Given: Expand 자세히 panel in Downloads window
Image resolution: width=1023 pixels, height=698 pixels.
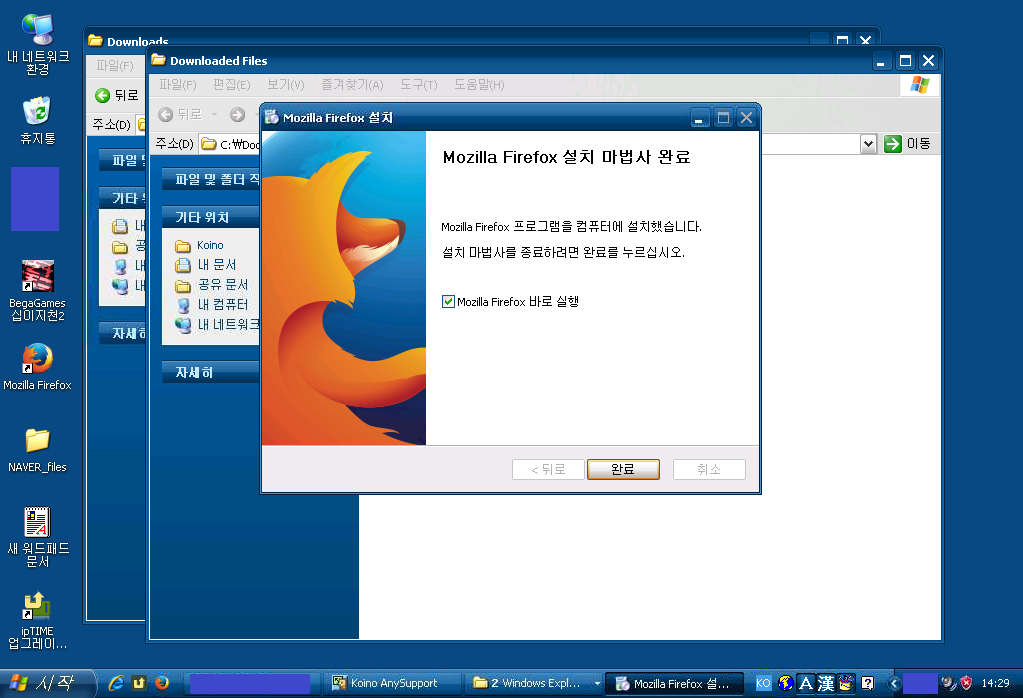Looking at the screenshot, I should 122,333.
